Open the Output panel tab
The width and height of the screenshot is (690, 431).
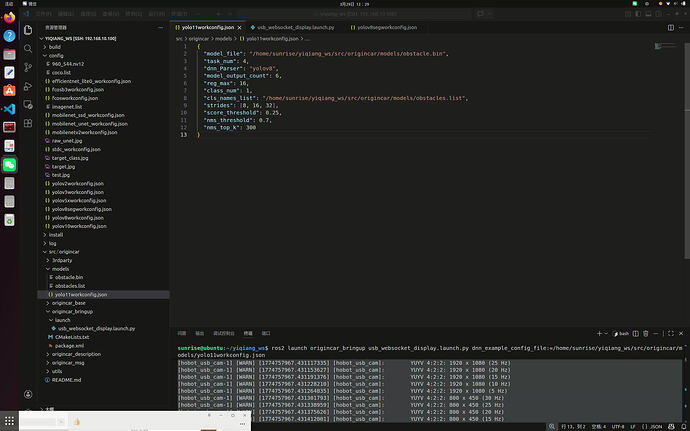(x=200, y=334)
